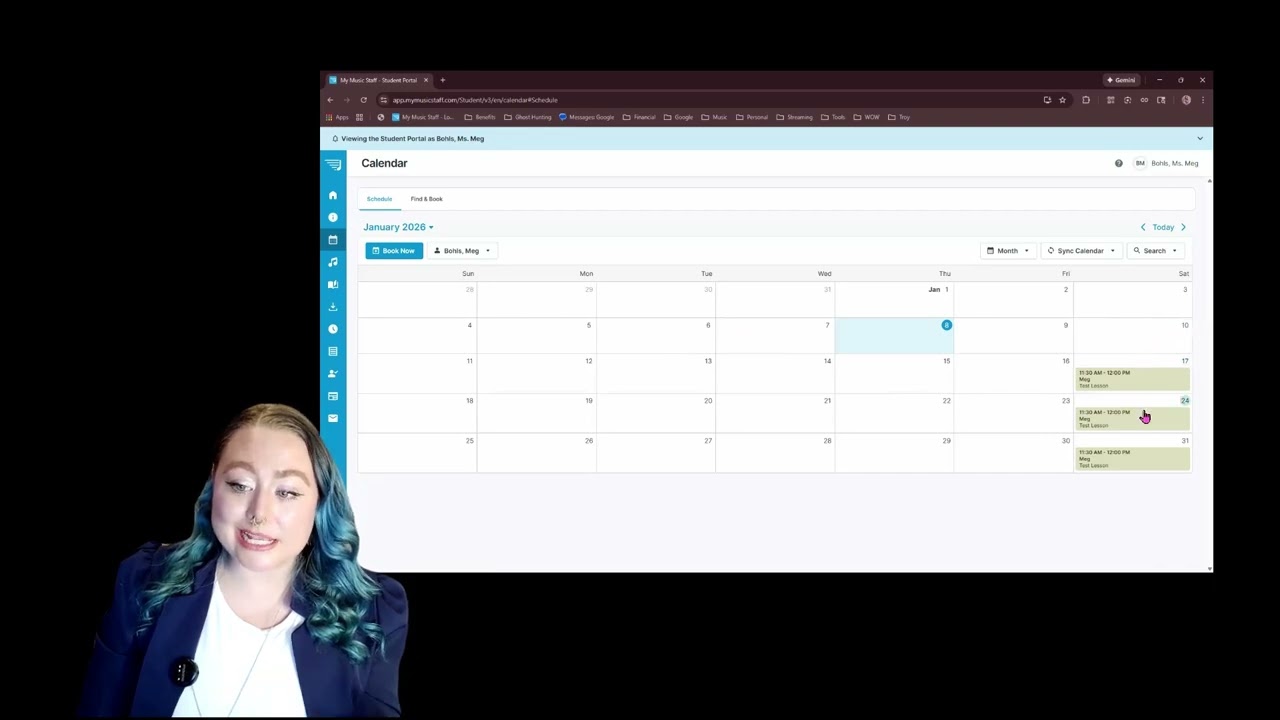Open the Streaming bookmarks folder
The width and height of the screenshot is (1280, 720).
[794, 117]
